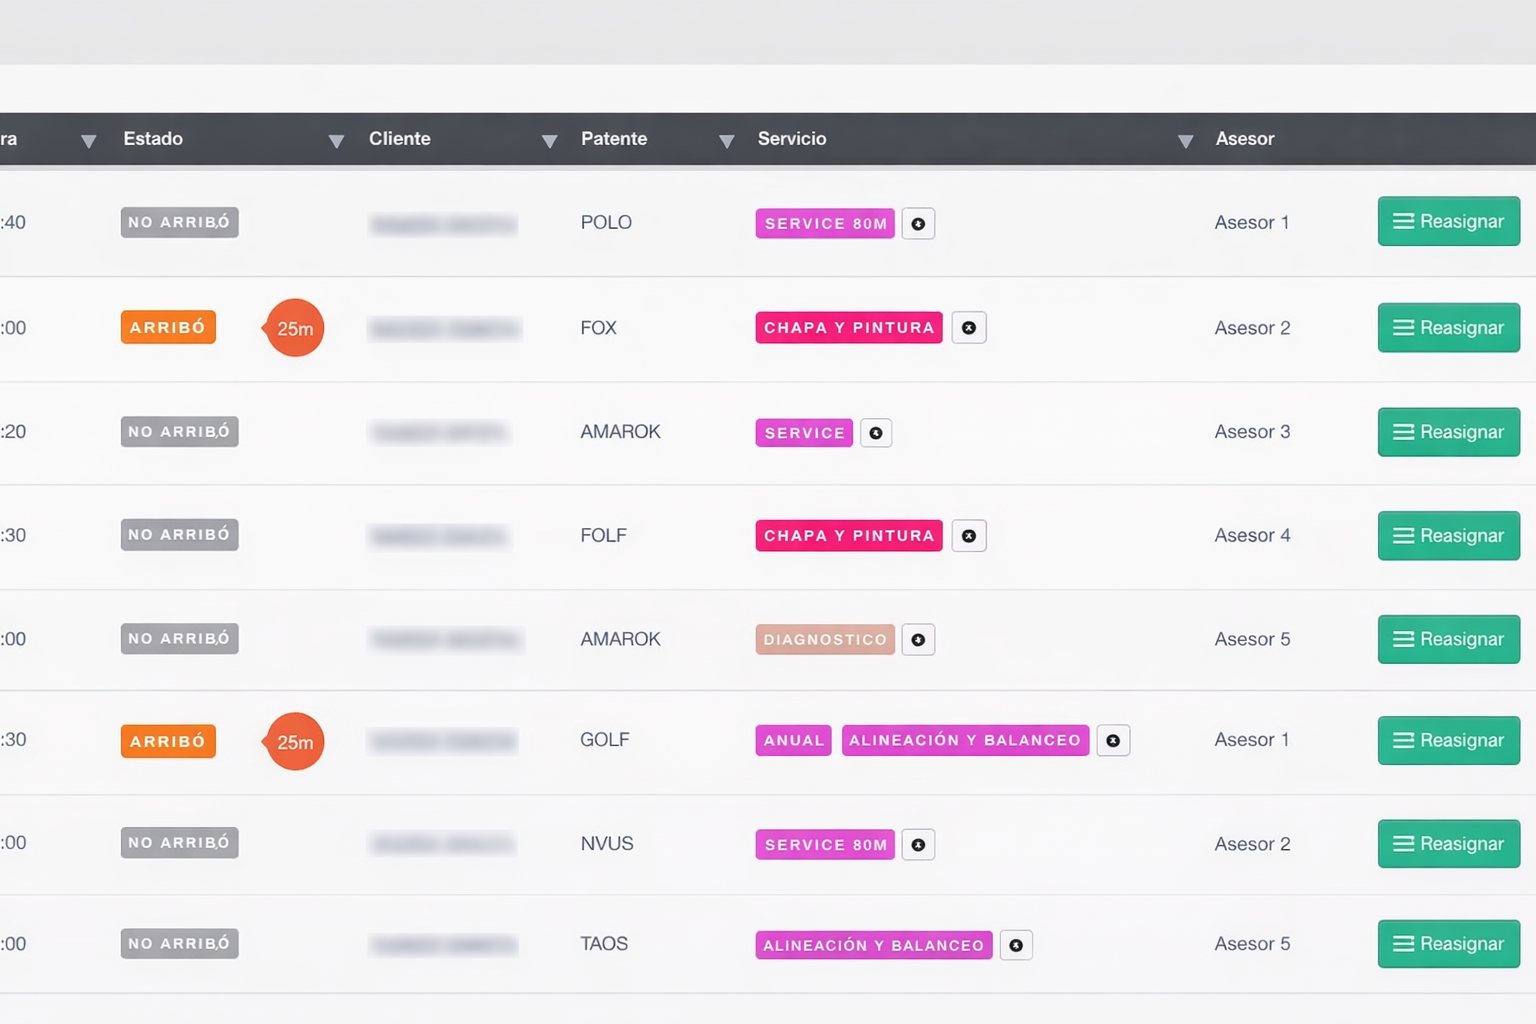Click the icon beside SERVICE 80M in POLO row

tap(918, 224)
